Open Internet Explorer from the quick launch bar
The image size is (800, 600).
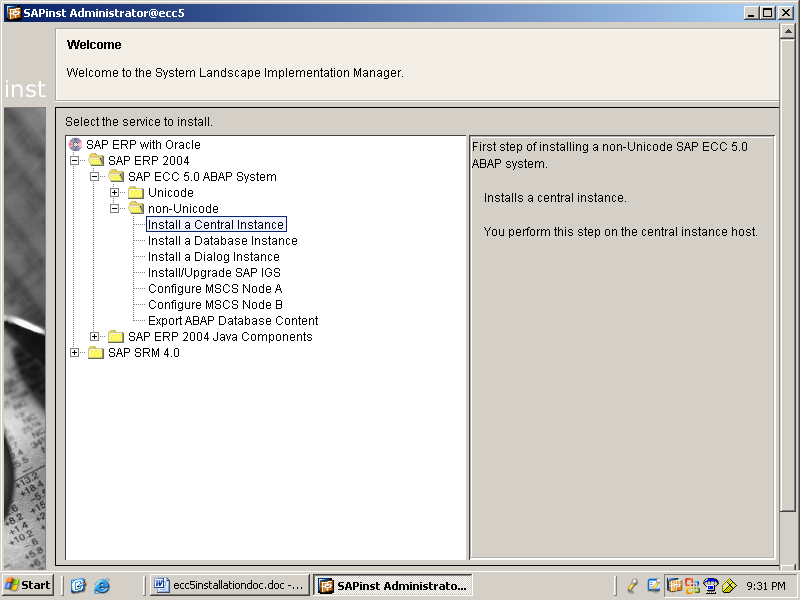tap(100, 585)
